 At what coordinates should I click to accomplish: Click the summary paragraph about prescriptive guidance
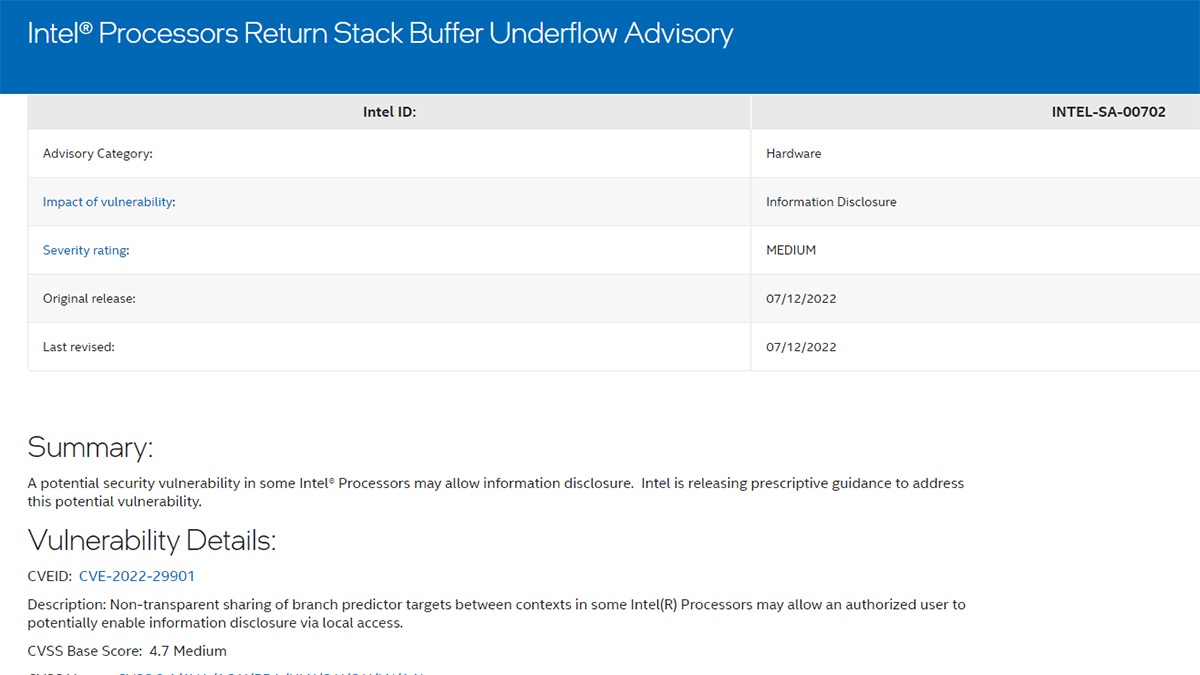tap(495, 492)
